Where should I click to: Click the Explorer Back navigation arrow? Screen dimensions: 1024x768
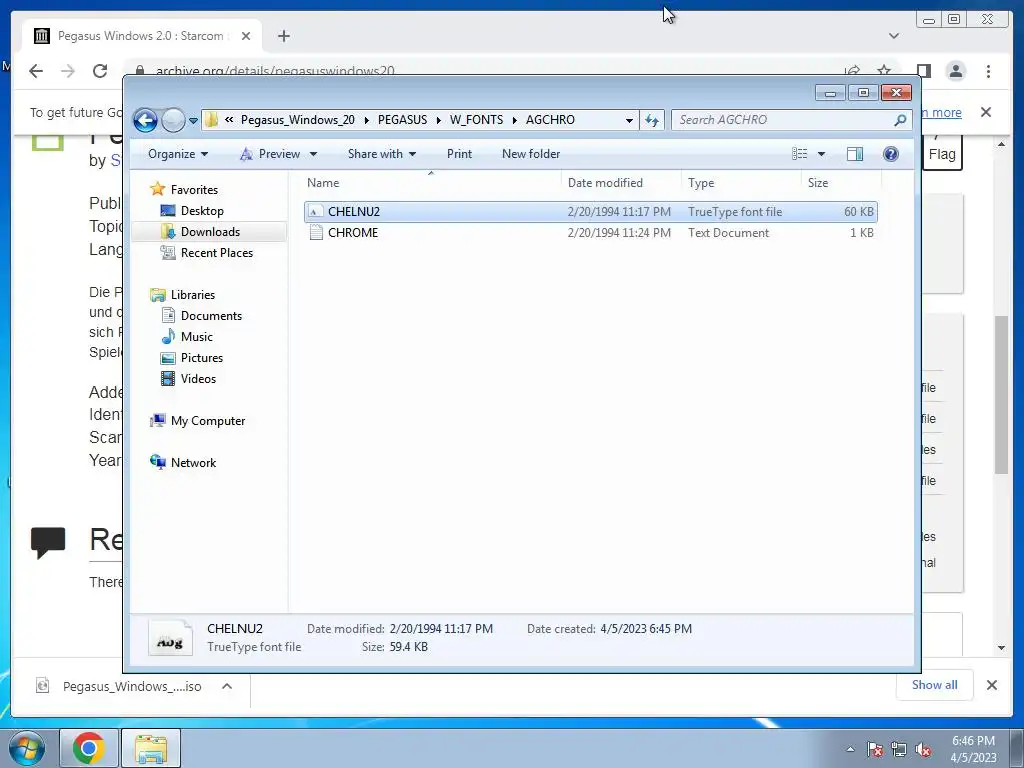[145, 120]
